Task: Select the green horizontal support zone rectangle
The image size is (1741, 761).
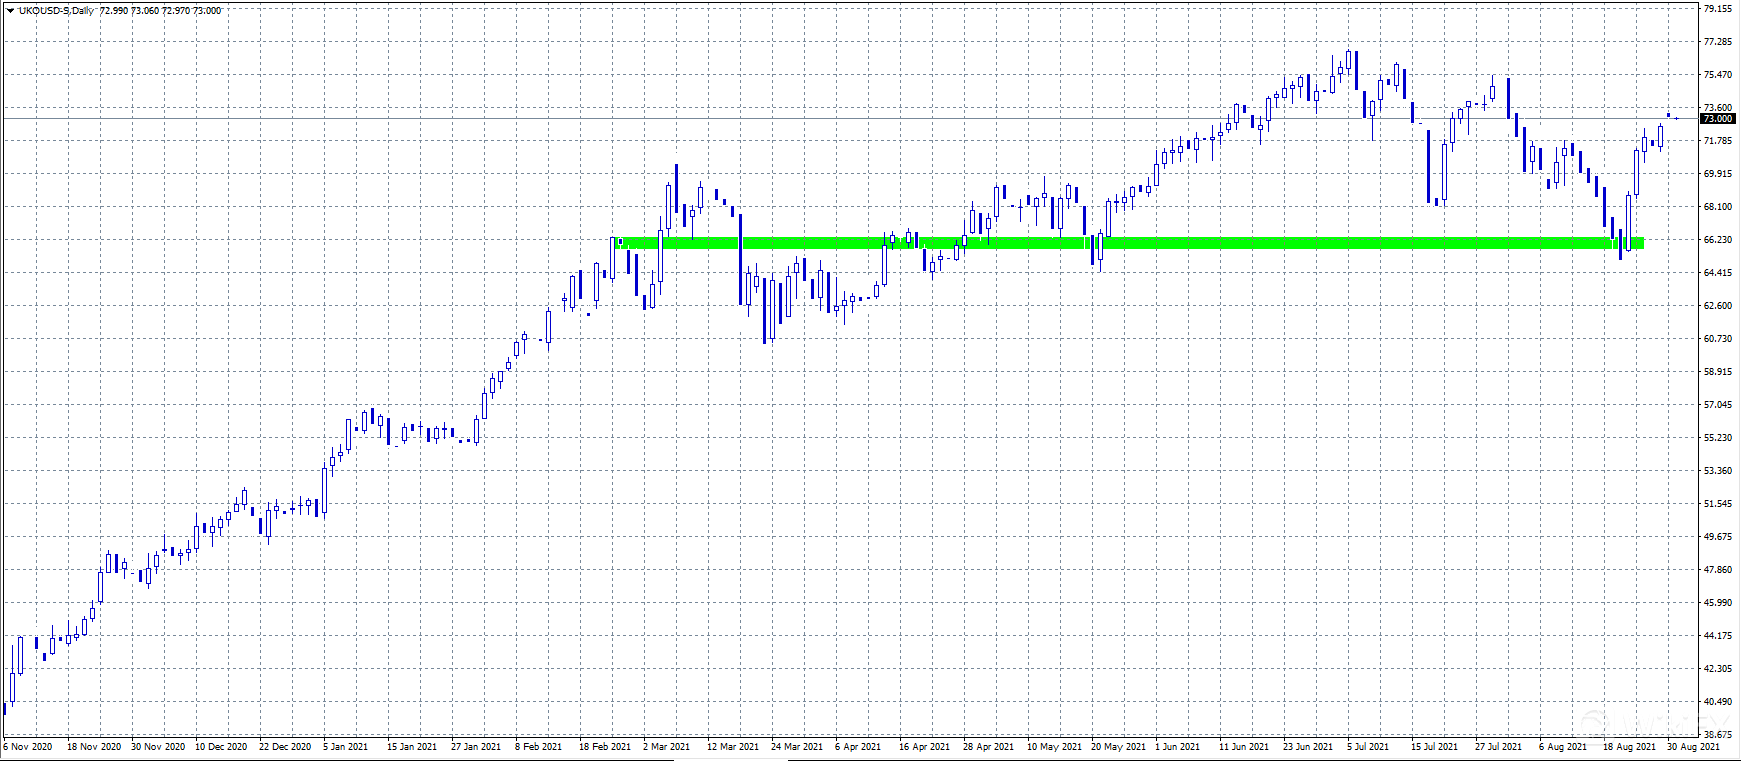Action: pos(1130,243)
